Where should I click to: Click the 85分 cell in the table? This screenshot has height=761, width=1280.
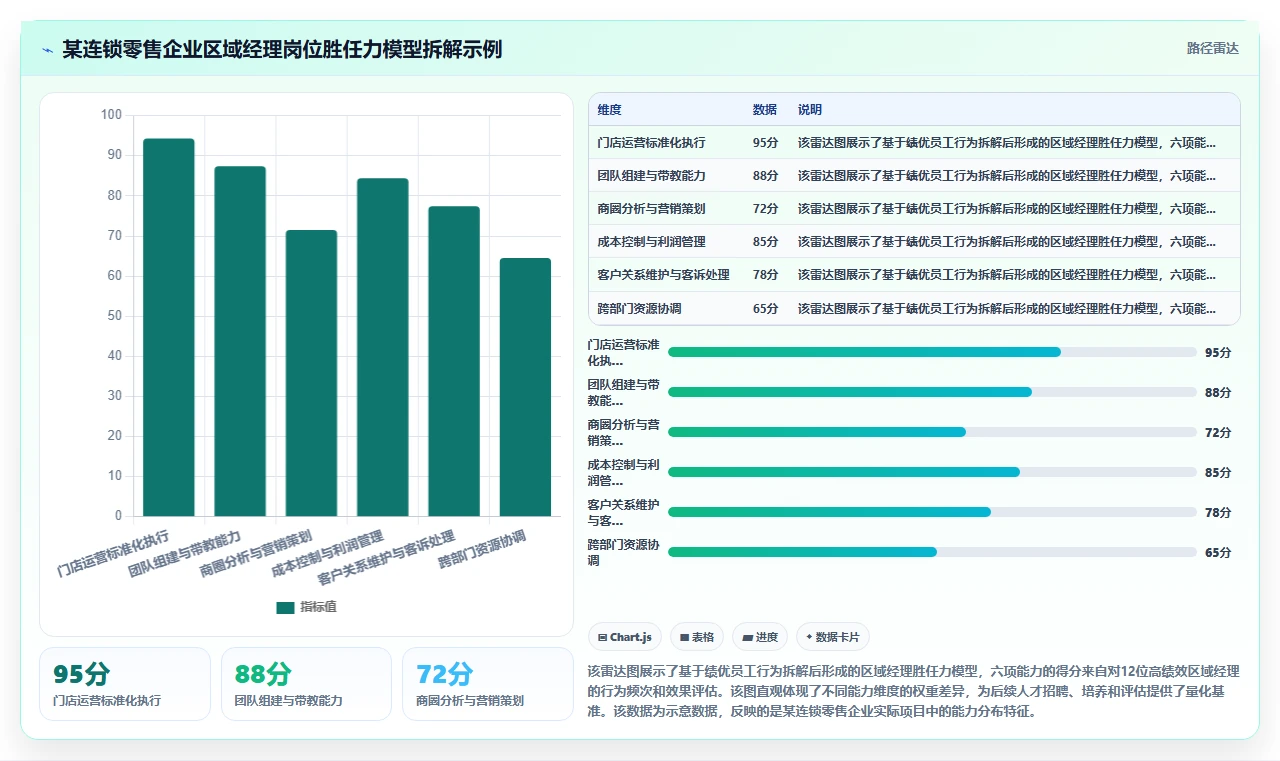pos(766,242)
